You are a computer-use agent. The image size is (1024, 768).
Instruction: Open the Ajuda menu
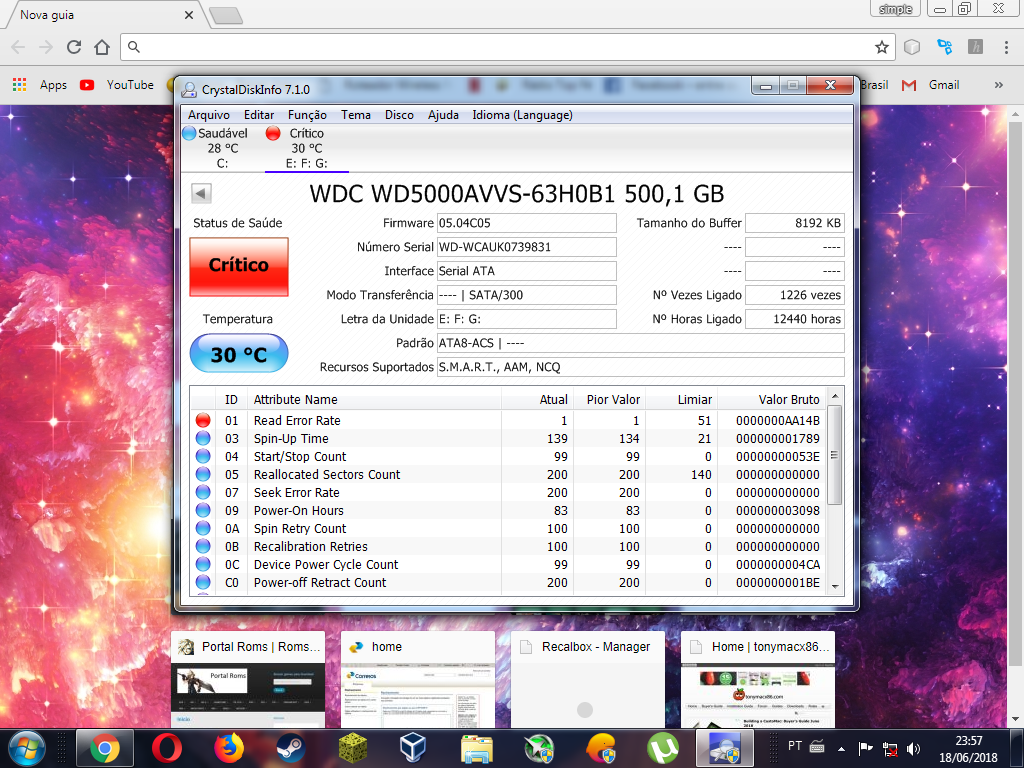(443, 115)
